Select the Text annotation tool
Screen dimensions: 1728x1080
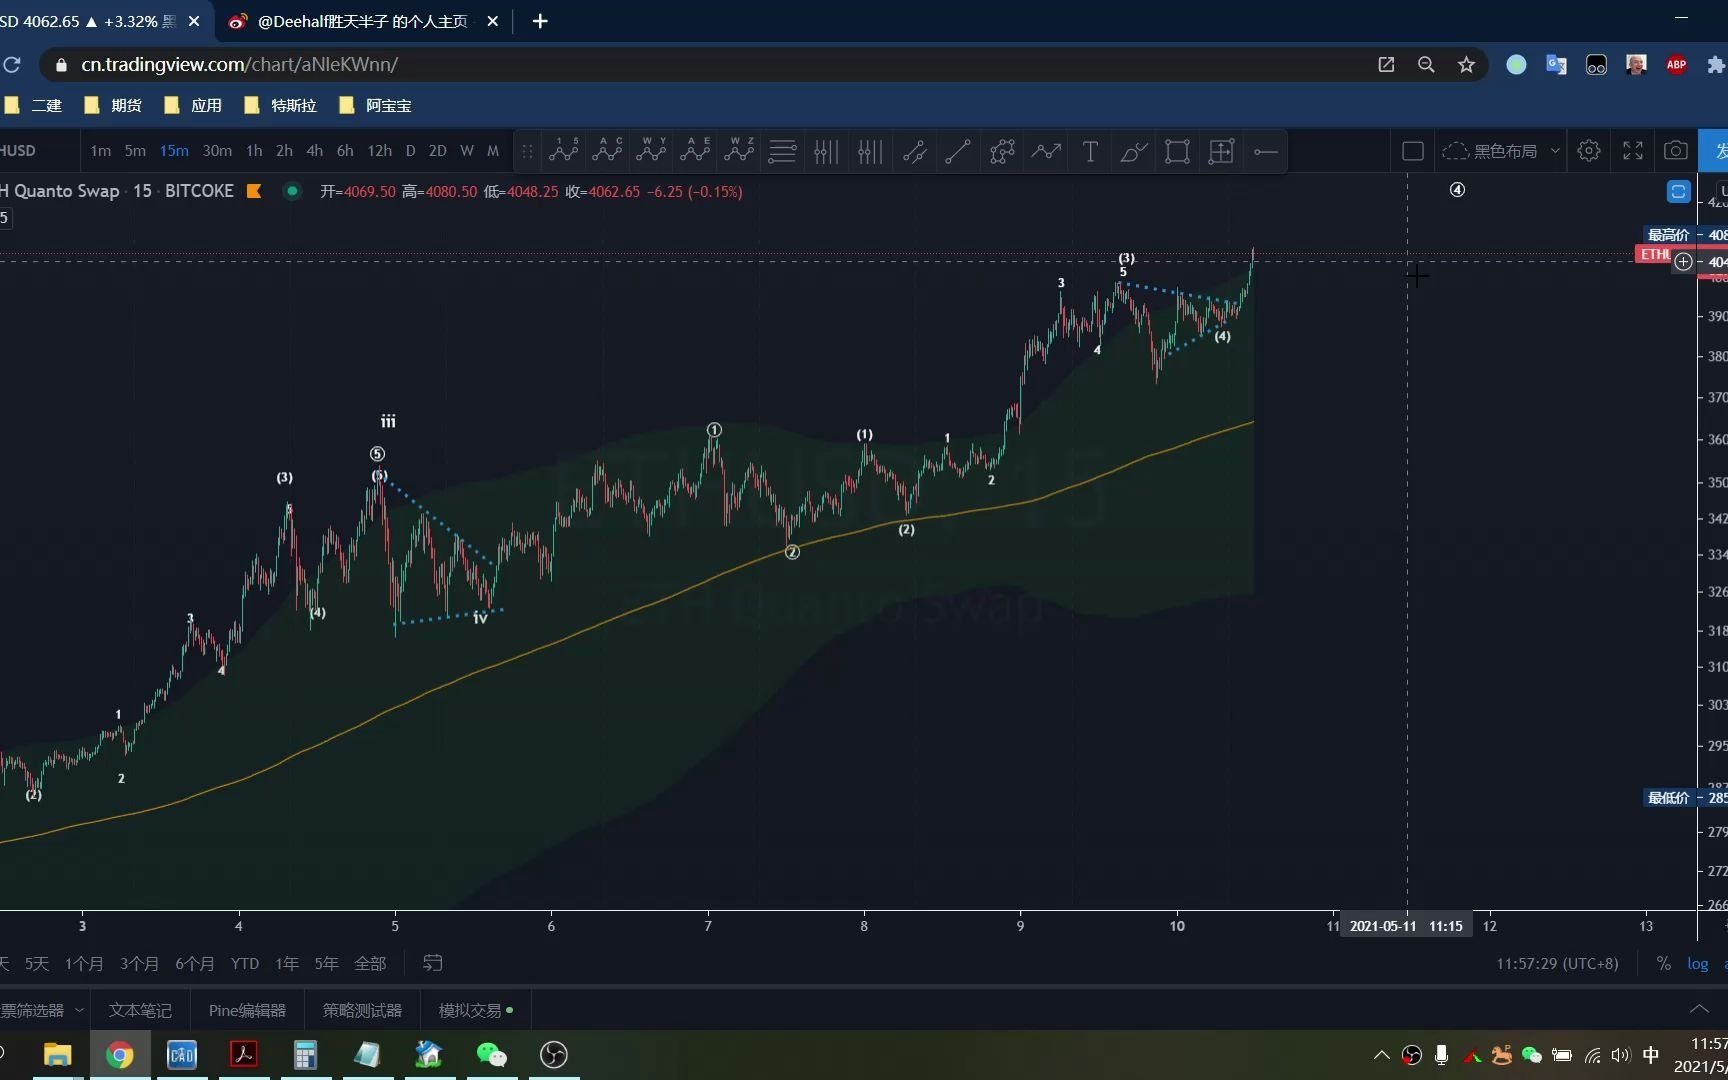click(x=1090, y=152)
